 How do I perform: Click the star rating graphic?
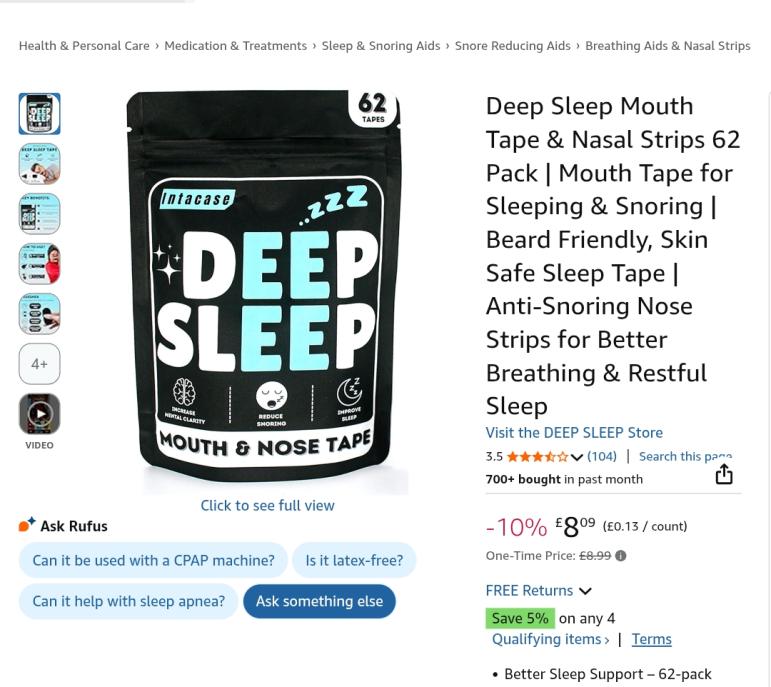pos(537,457)
